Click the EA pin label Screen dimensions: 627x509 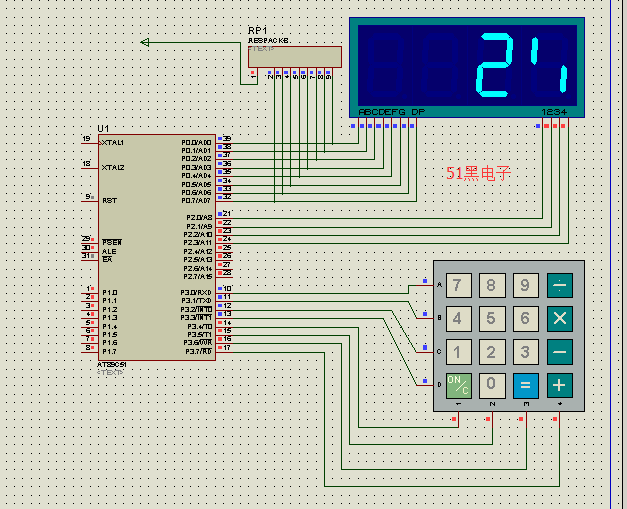click(107, 259)
